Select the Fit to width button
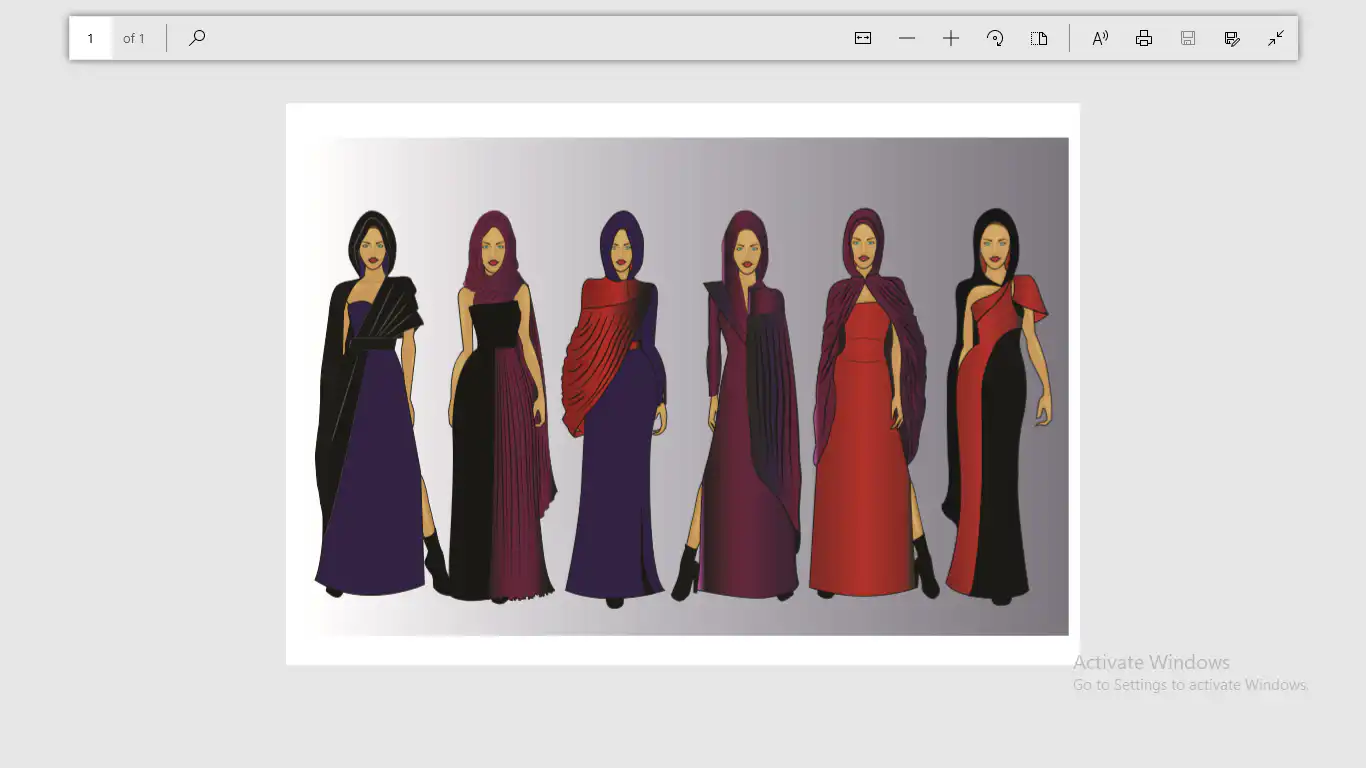The height and width of the screenshot is (768, 1366). [x=863, y=38]
